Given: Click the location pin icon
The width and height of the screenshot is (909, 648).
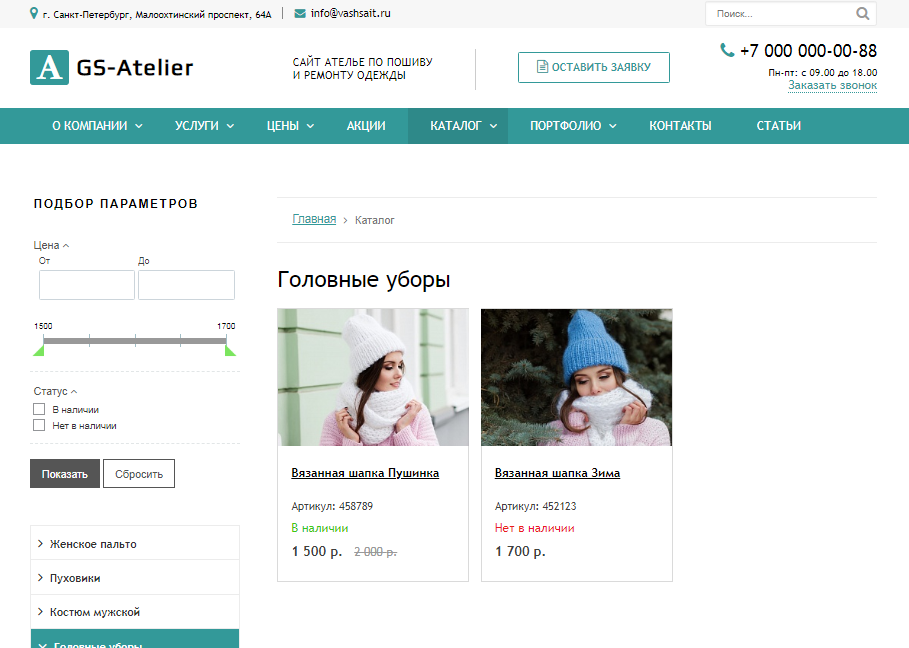Looking at the screenshot, I should tap(35, 14).
